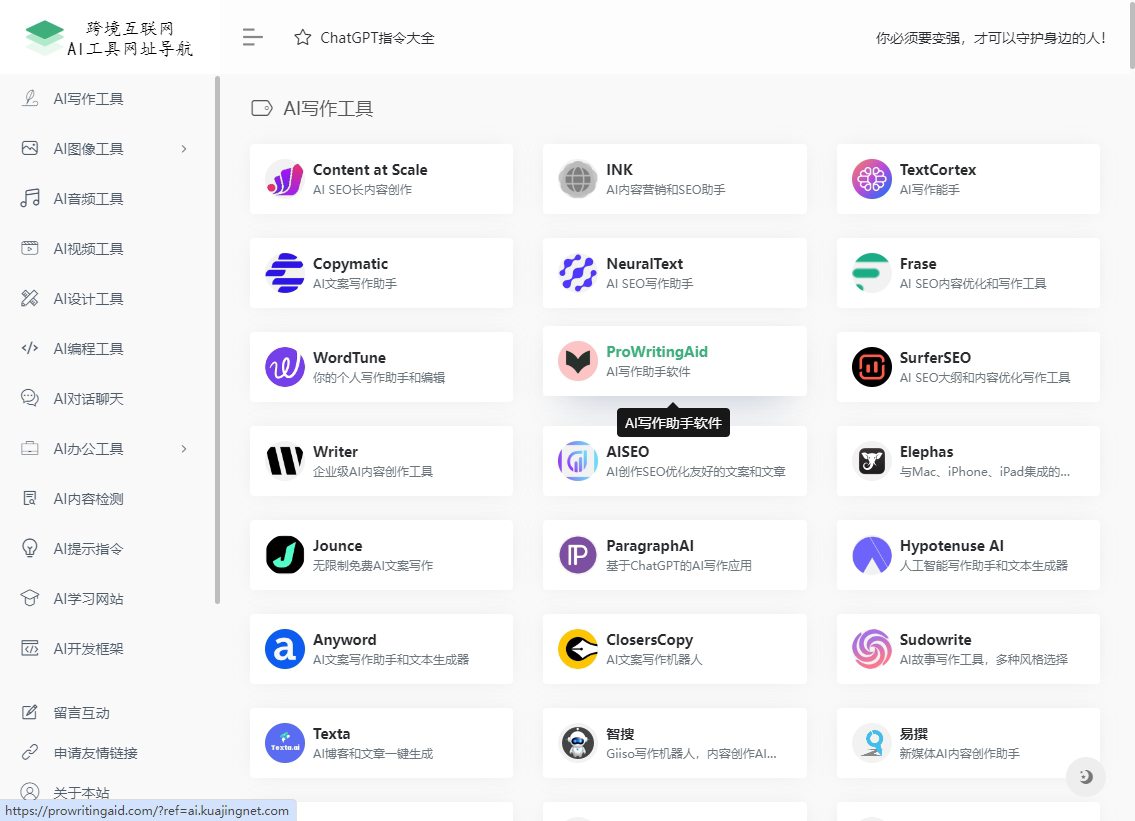This screenshot has width=1135, height=821.
Task: Click the Frase card title text
Action: 918,264
